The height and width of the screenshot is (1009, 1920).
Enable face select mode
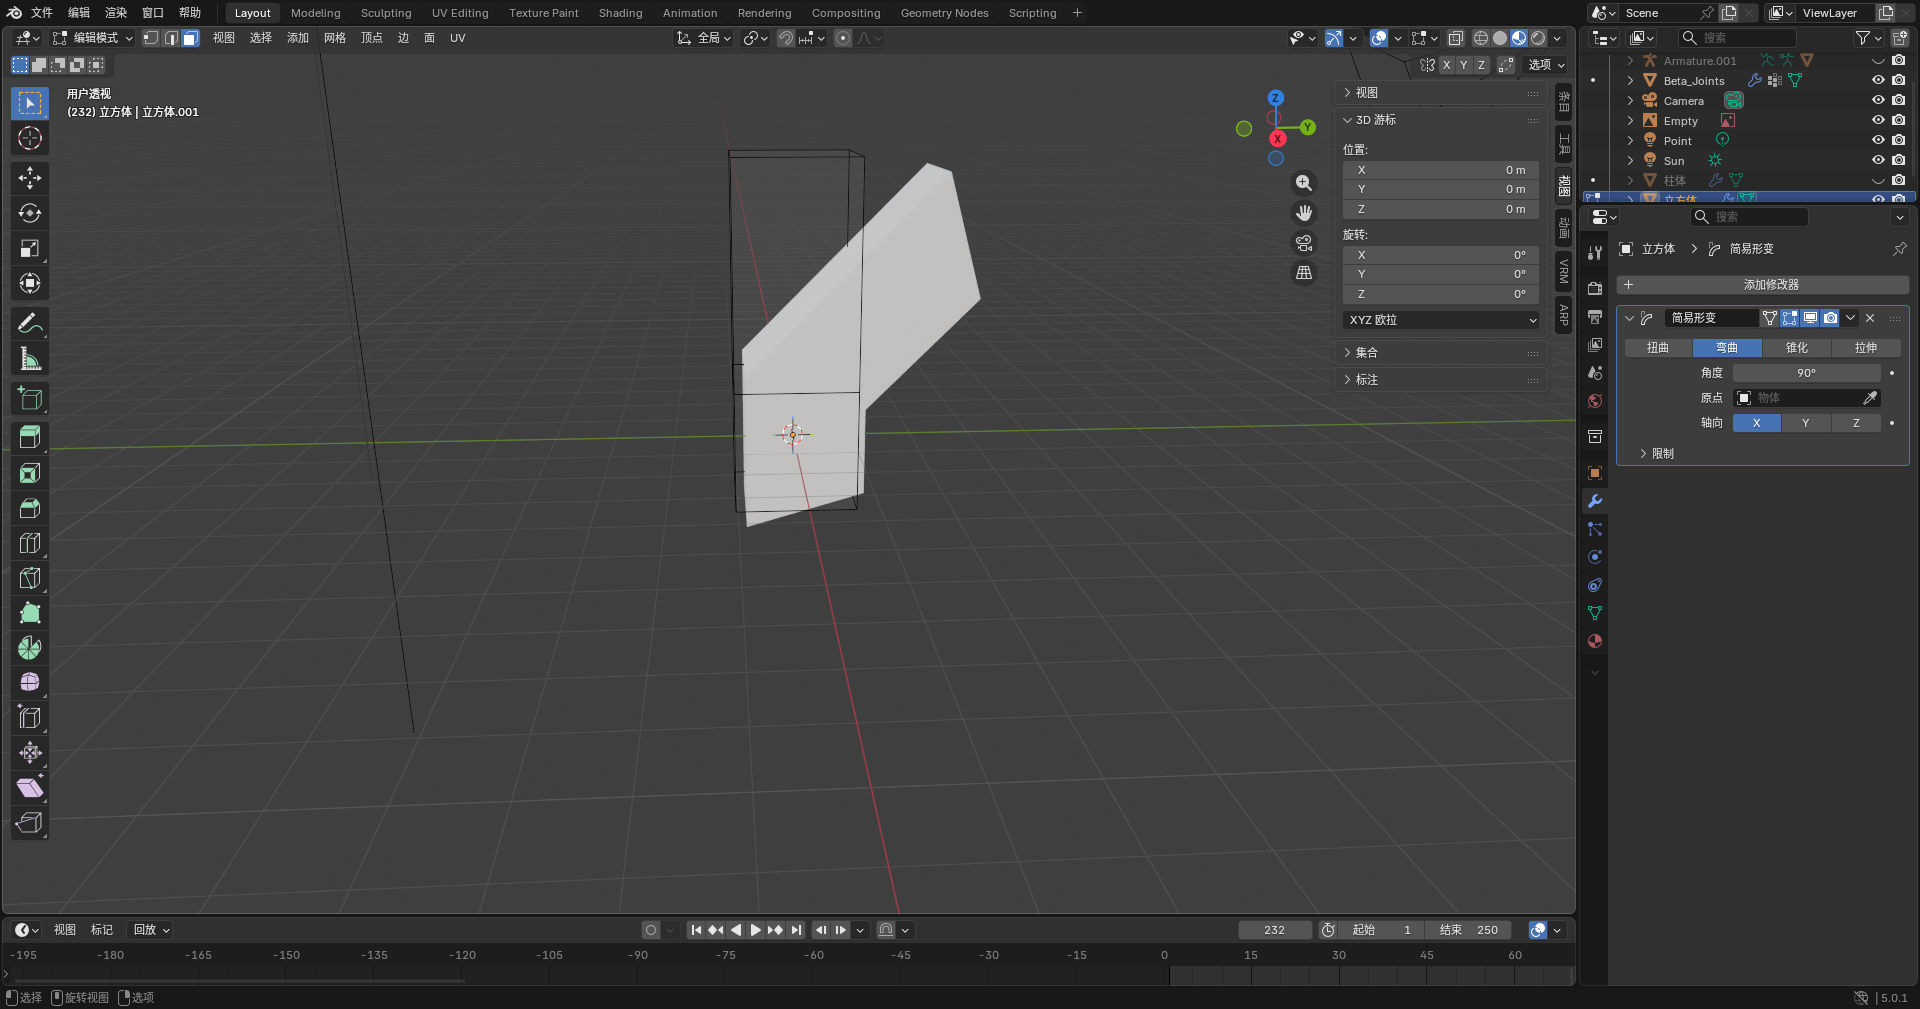click(x=191, y=38)
